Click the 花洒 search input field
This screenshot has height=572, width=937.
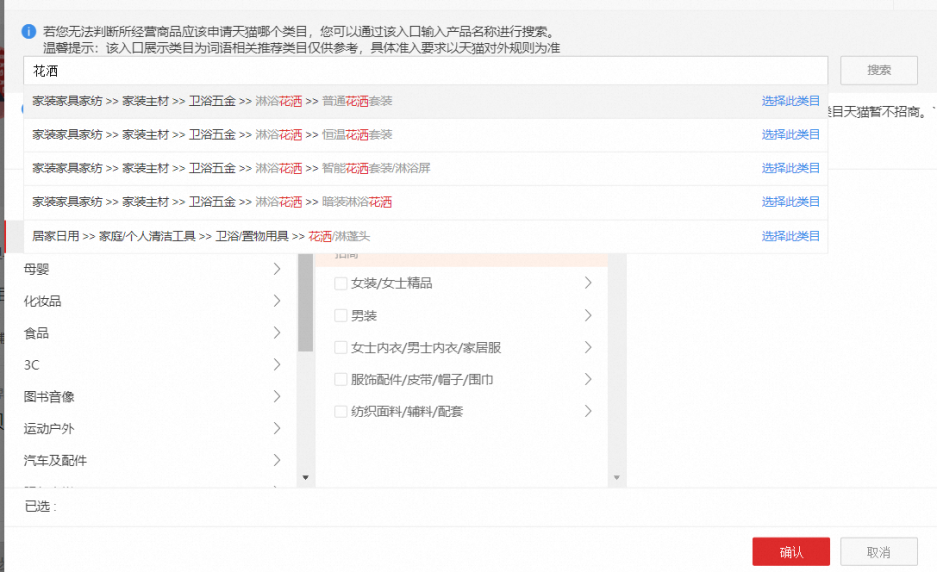click(425, 71)
